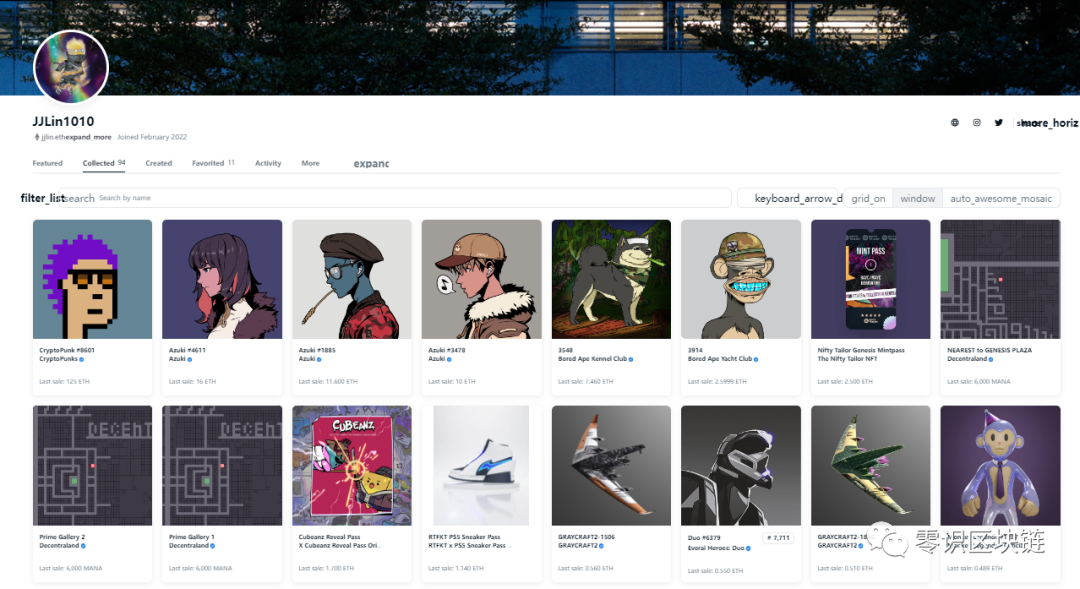The image size is (1080, 589).
Task: Open NEAREST to GENESIS PLAZA land image
Action: point(1000,279)
